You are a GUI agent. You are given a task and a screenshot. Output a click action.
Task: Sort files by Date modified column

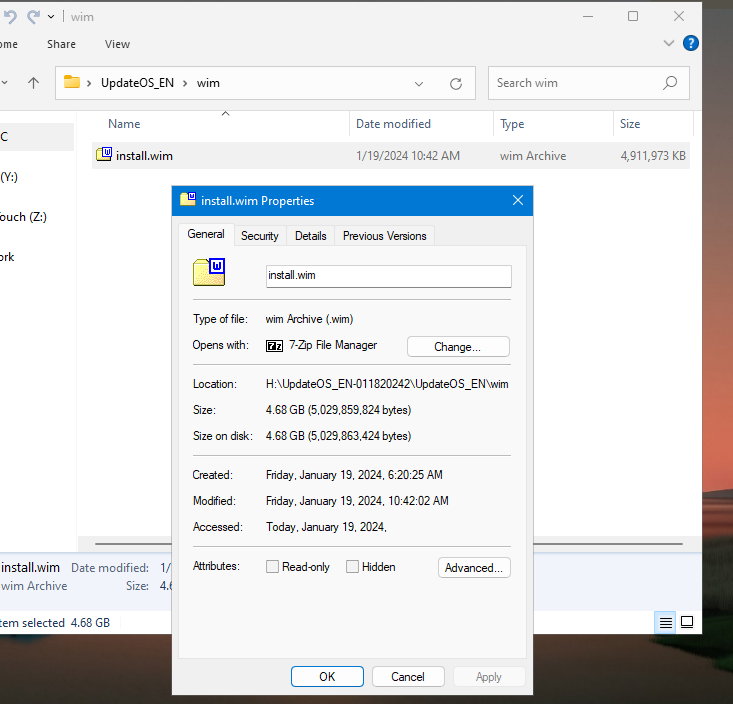tap(393, 124)
